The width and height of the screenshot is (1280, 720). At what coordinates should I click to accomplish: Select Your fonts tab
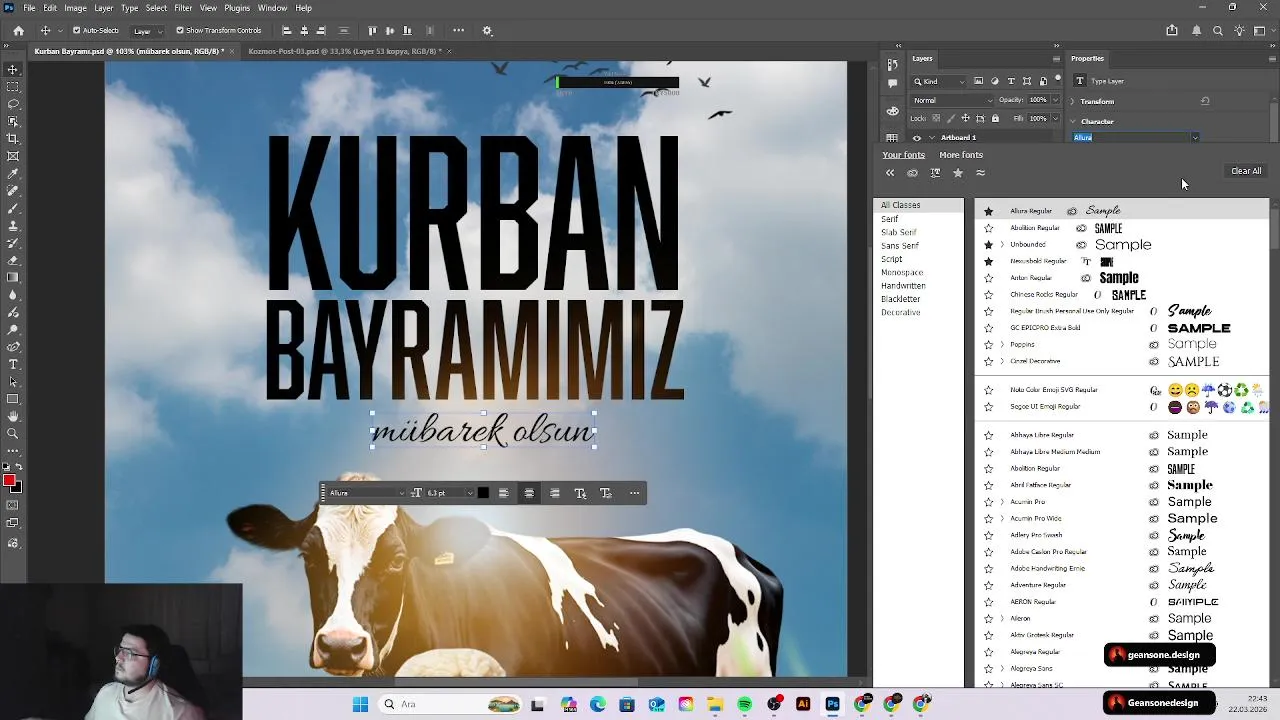903,155
